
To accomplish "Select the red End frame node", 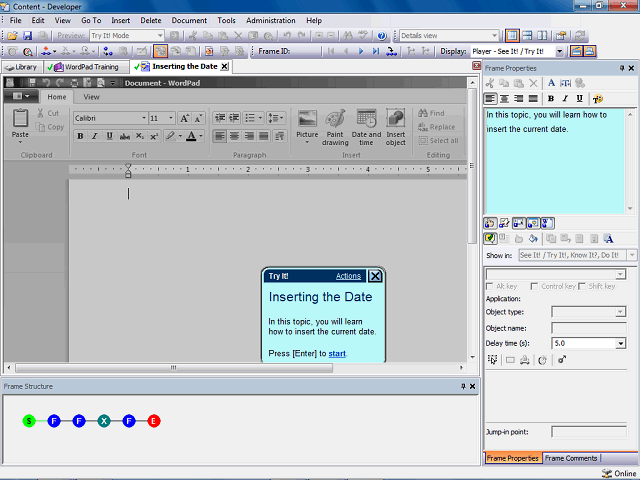I will [x=154, y=421].
